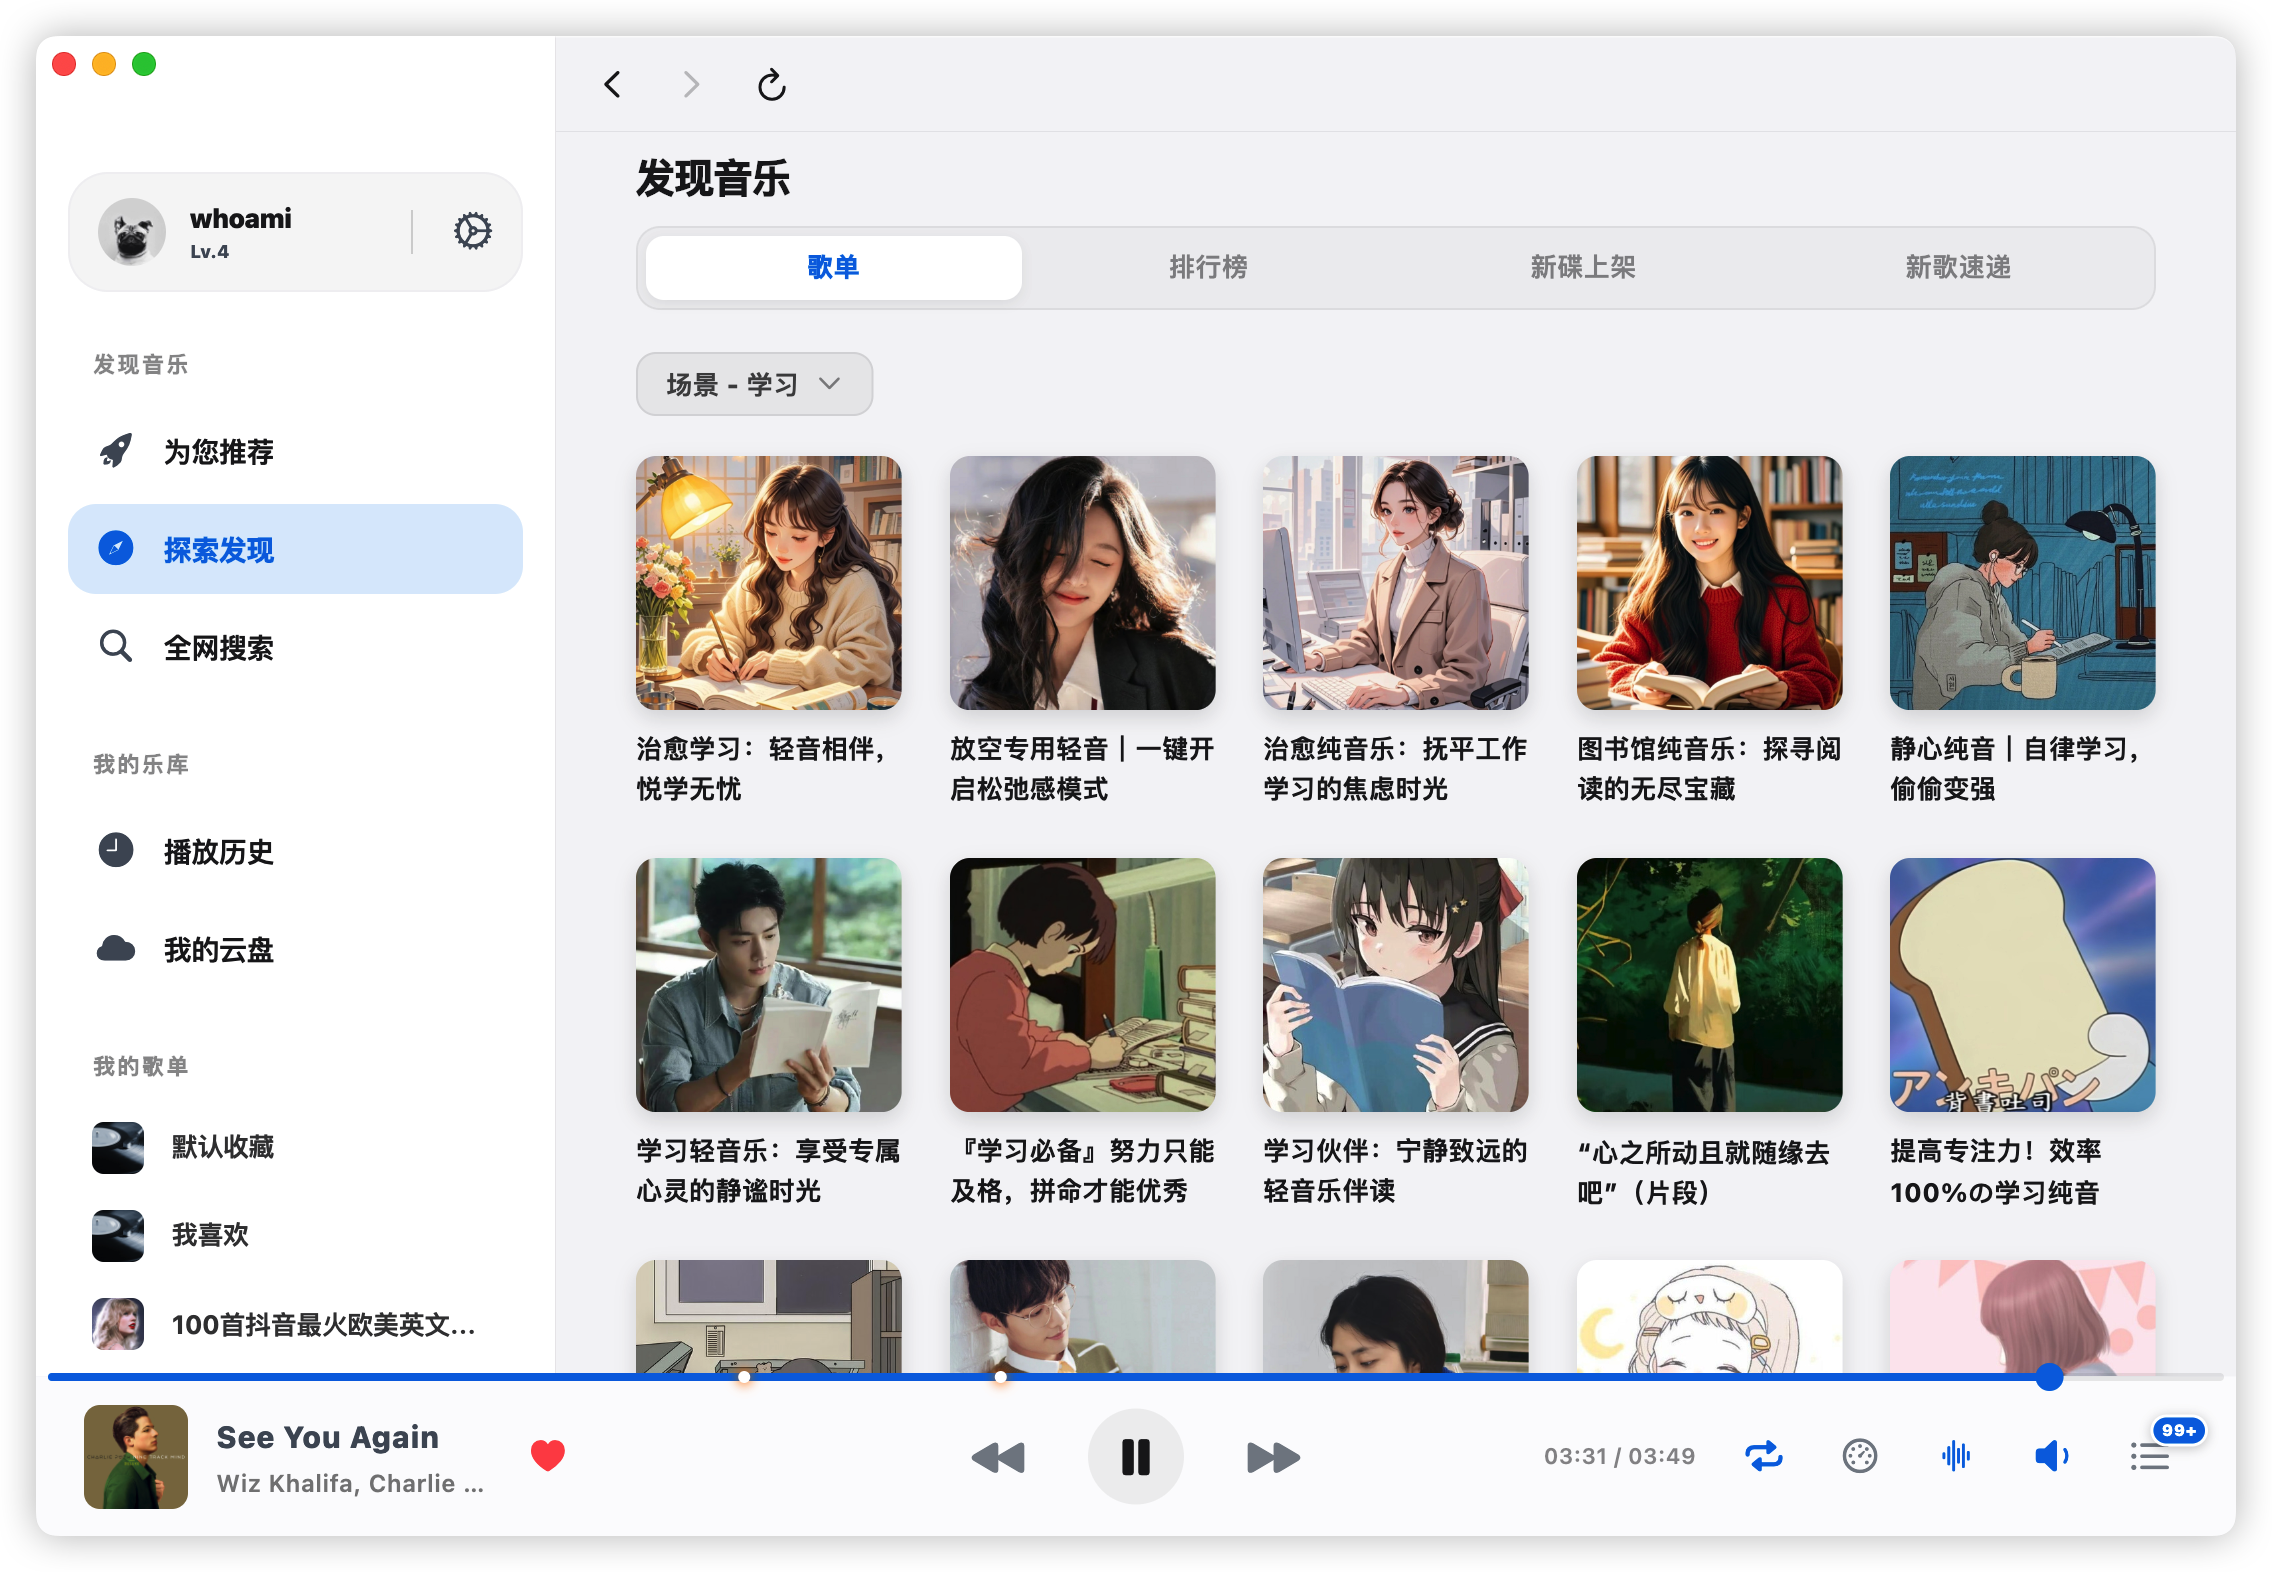Refresh the page with the reload arrow
Screen dimensions: 2272x1572
point(770,85)
